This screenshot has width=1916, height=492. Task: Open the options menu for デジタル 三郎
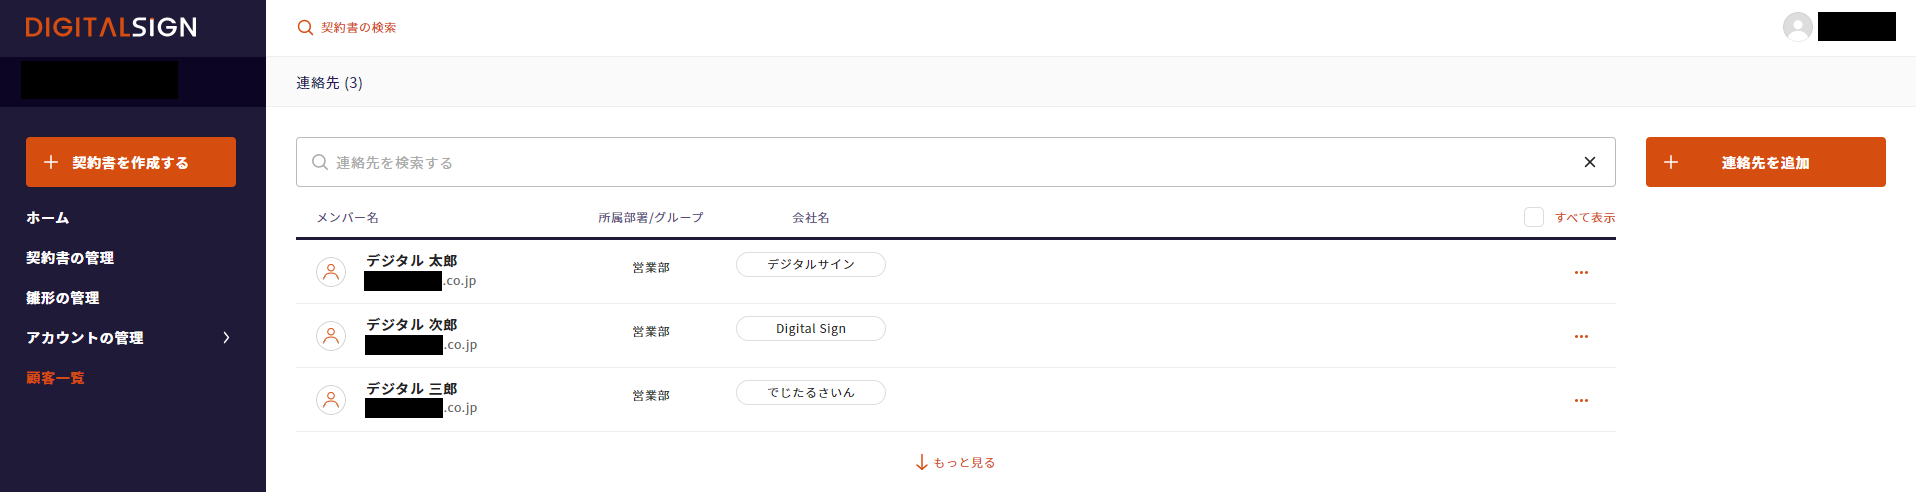coord(1580,400)
